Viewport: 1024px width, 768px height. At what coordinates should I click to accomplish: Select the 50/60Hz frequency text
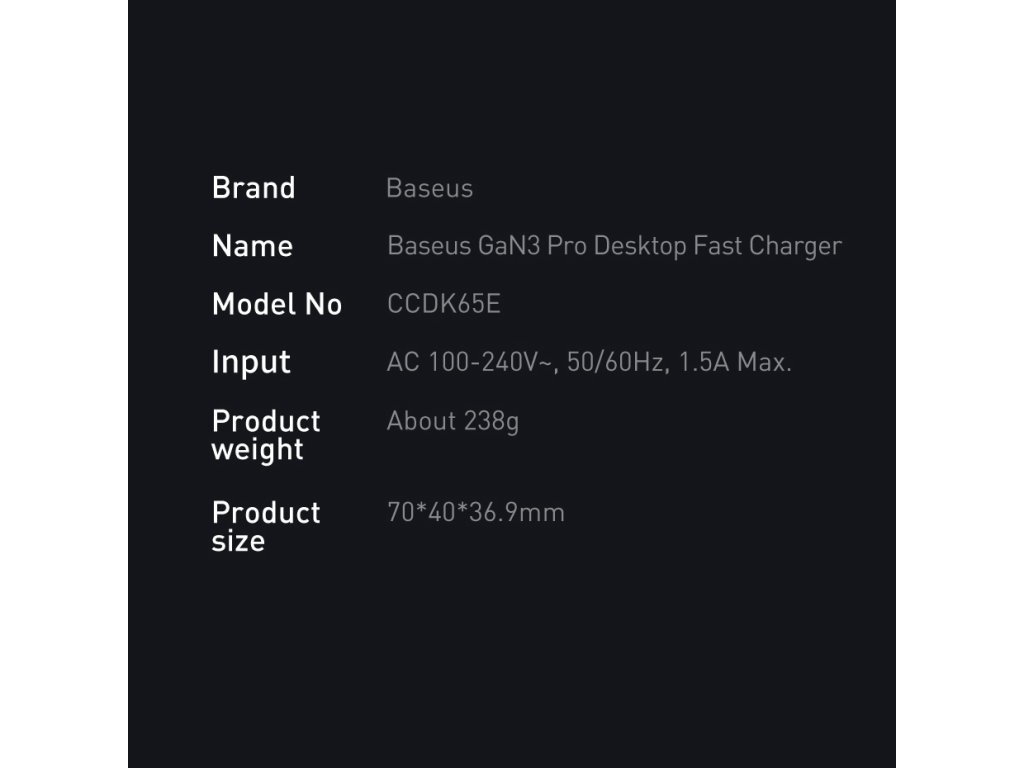coord(615,362)
